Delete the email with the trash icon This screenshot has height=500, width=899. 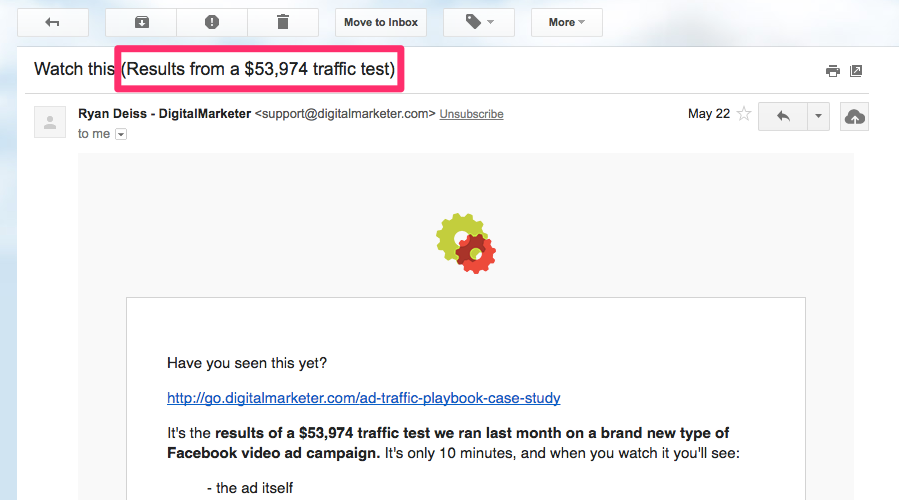(x=283, y=22)
